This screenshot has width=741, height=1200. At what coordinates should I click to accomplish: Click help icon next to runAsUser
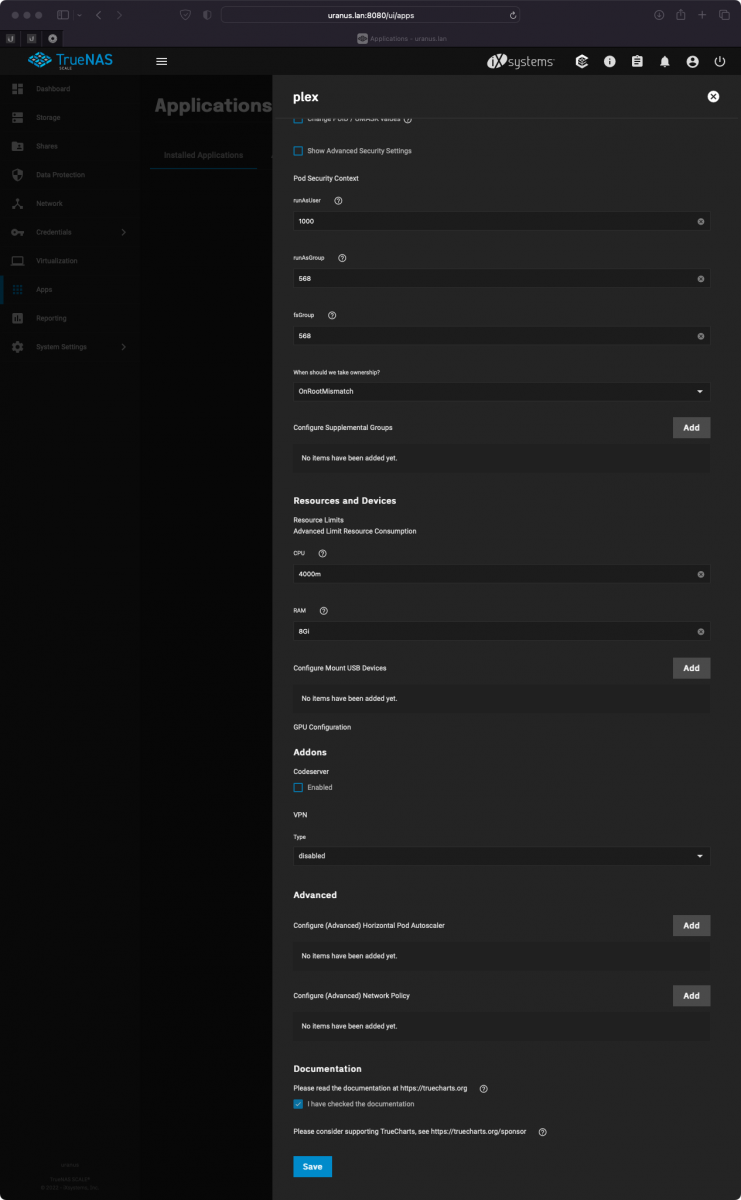point(338,200)
